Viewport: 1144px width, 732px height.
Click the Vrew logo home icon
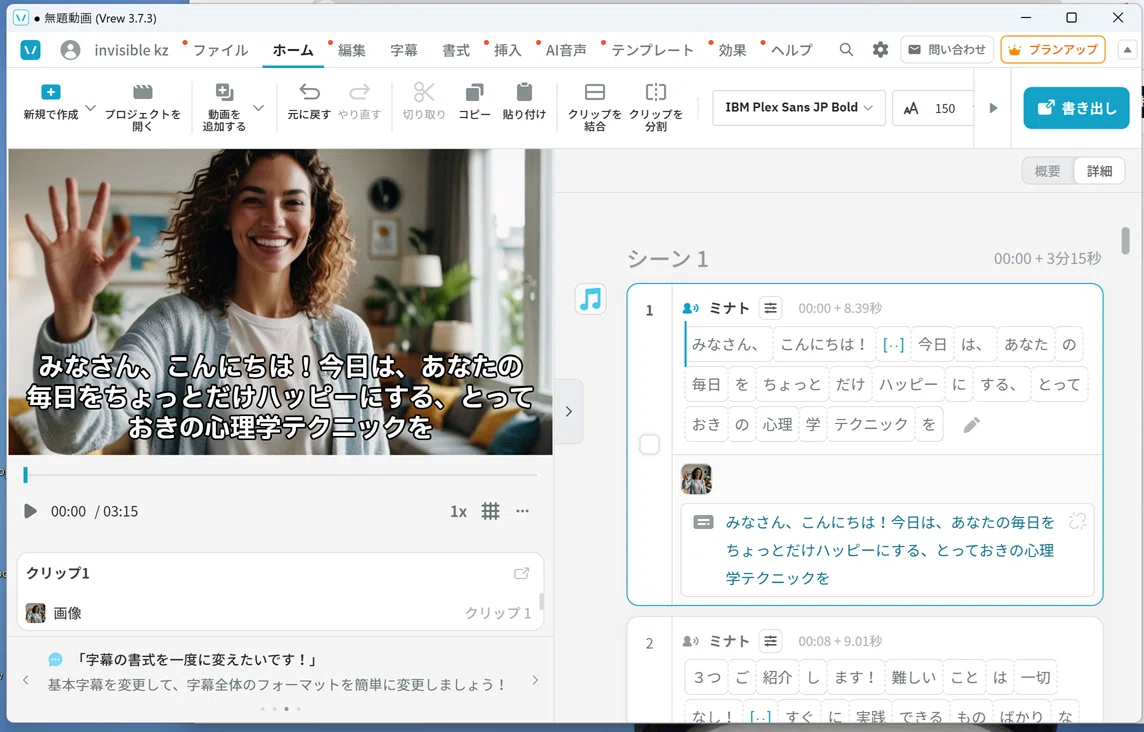pyautogui.click(x=30, y=50)
